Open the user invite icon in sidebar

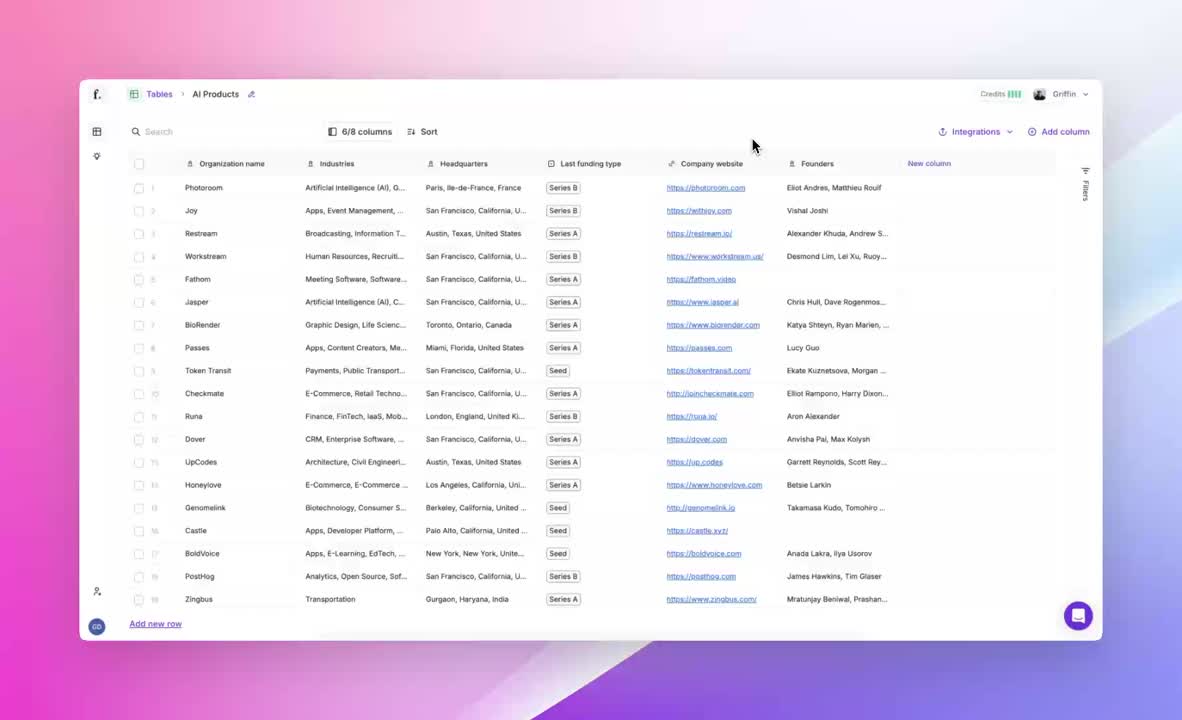coord(96,592)
